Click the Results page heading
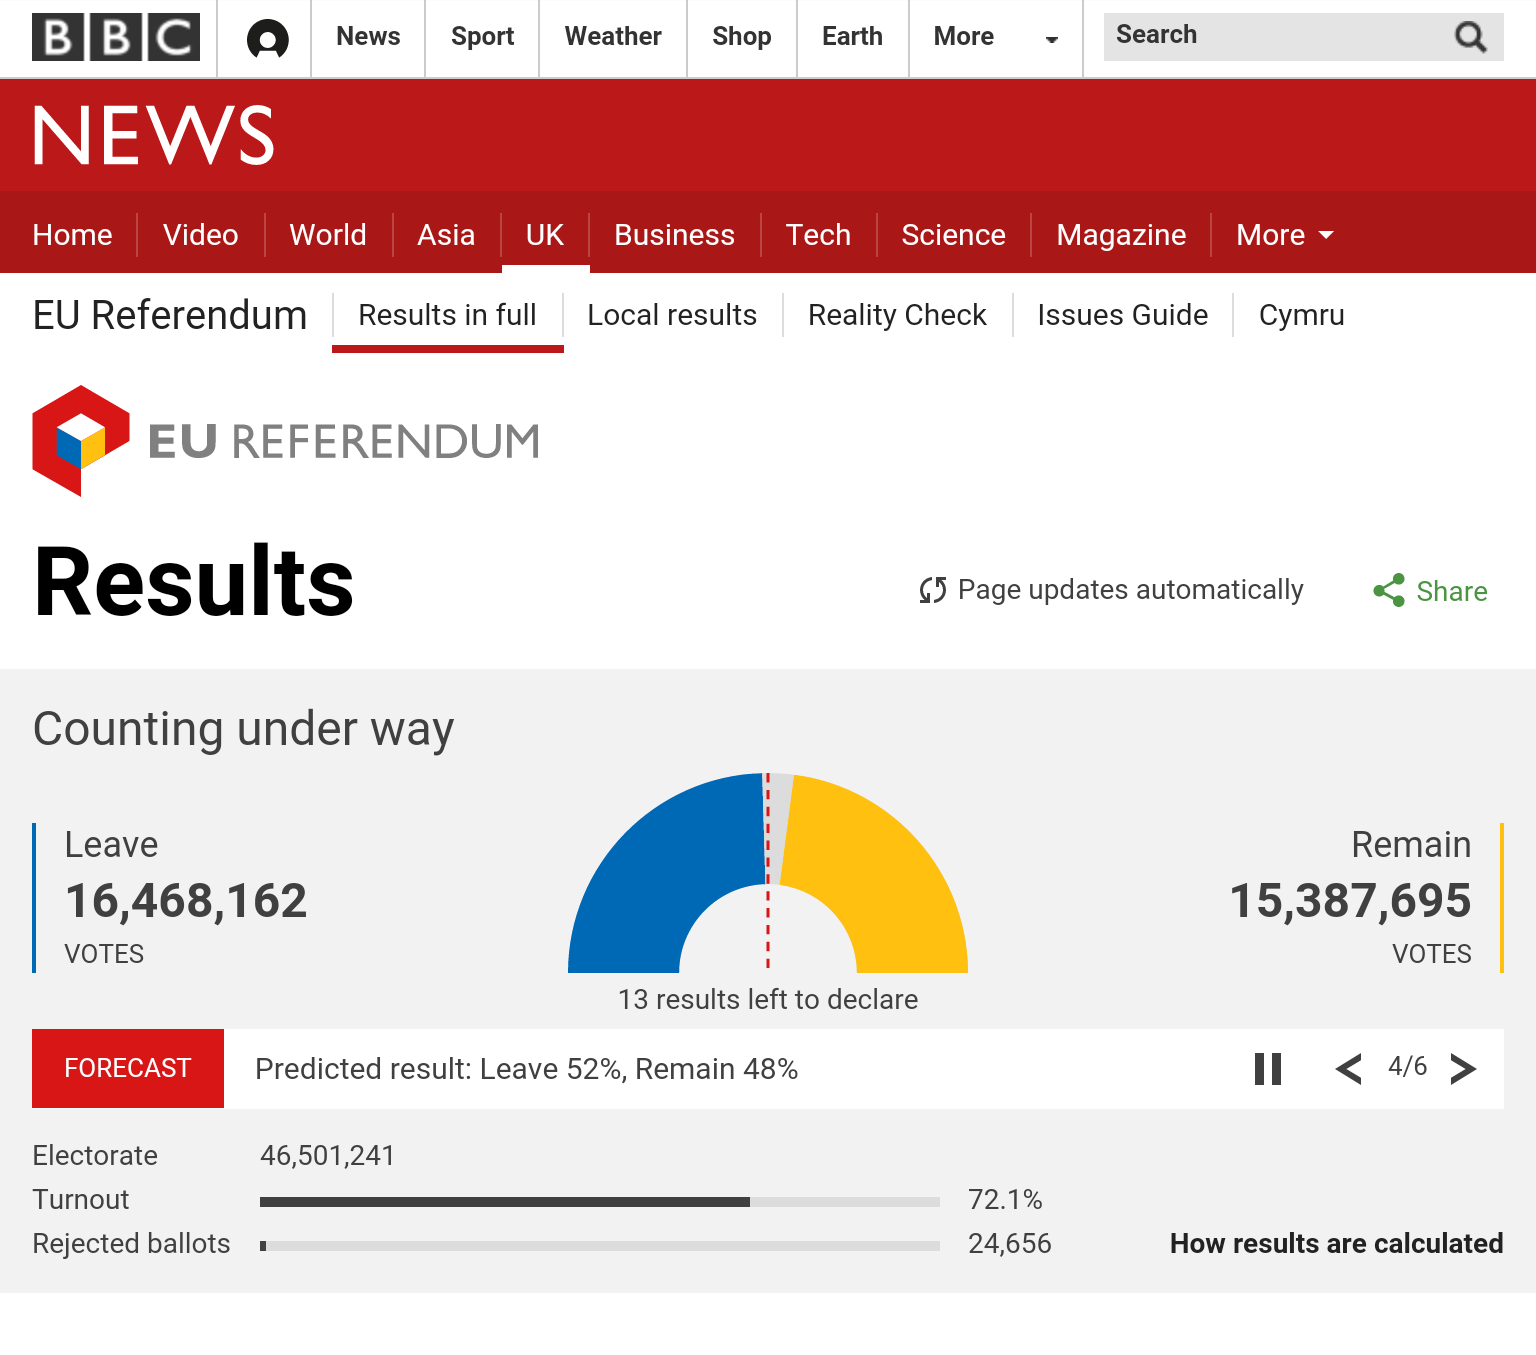The image size is (1536, 1355). click(x=194, y=582)
